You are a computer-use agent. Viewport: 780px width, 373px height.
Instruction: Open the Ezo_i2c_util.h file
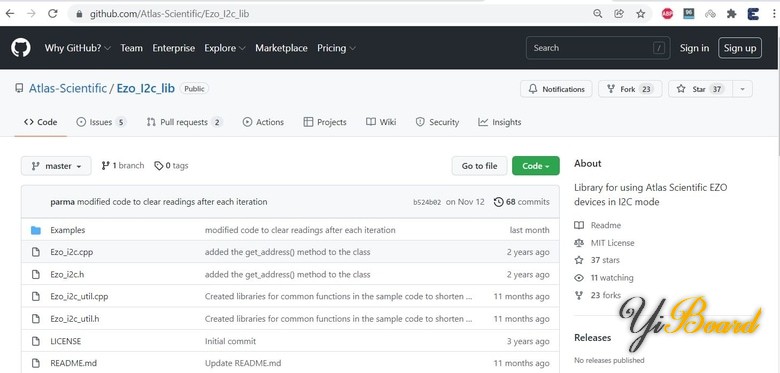(x=75, y=319)
